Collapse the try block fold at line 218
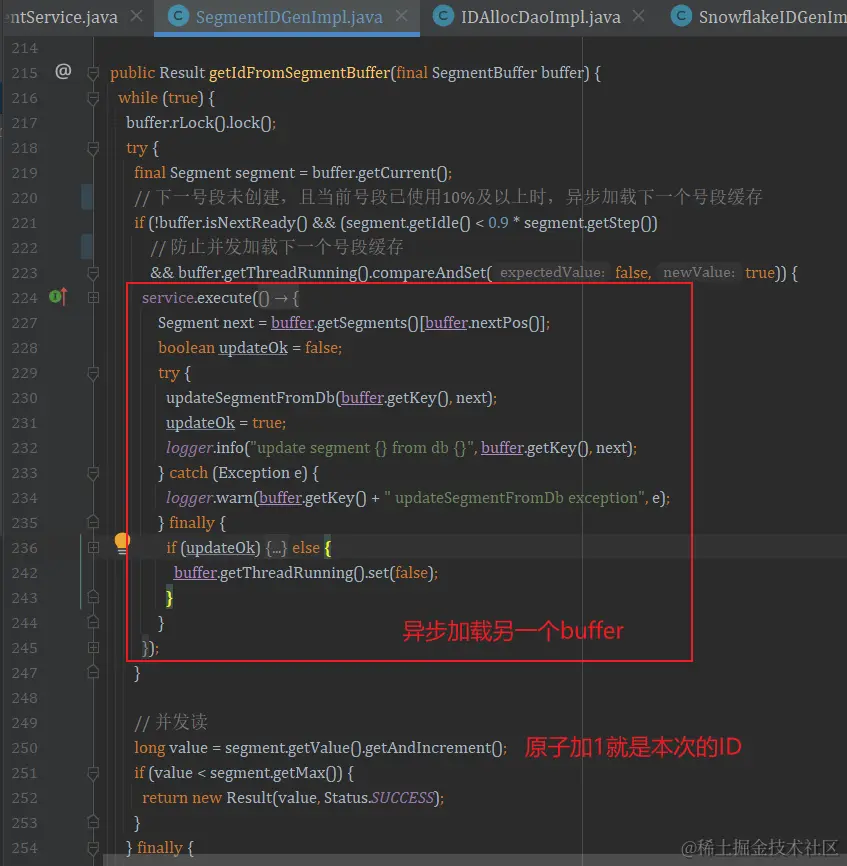Viewport: 847px width, 866px height. [x=93, y=147]
